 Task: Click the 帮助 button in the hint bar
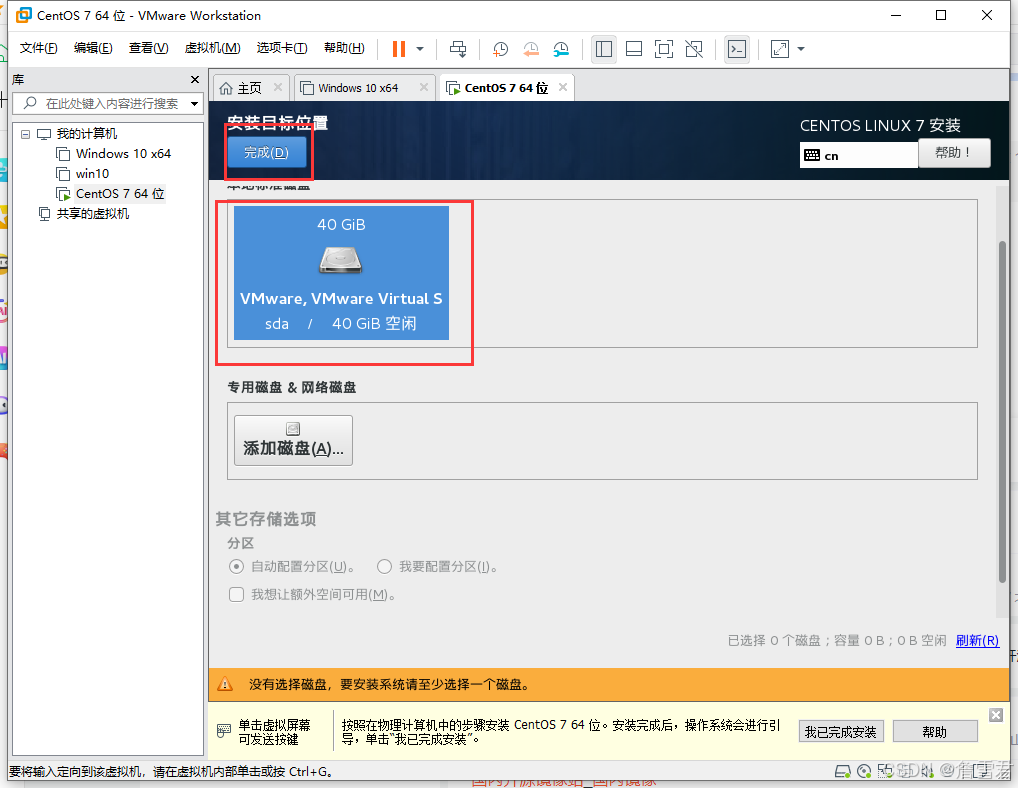click(935, 732)
